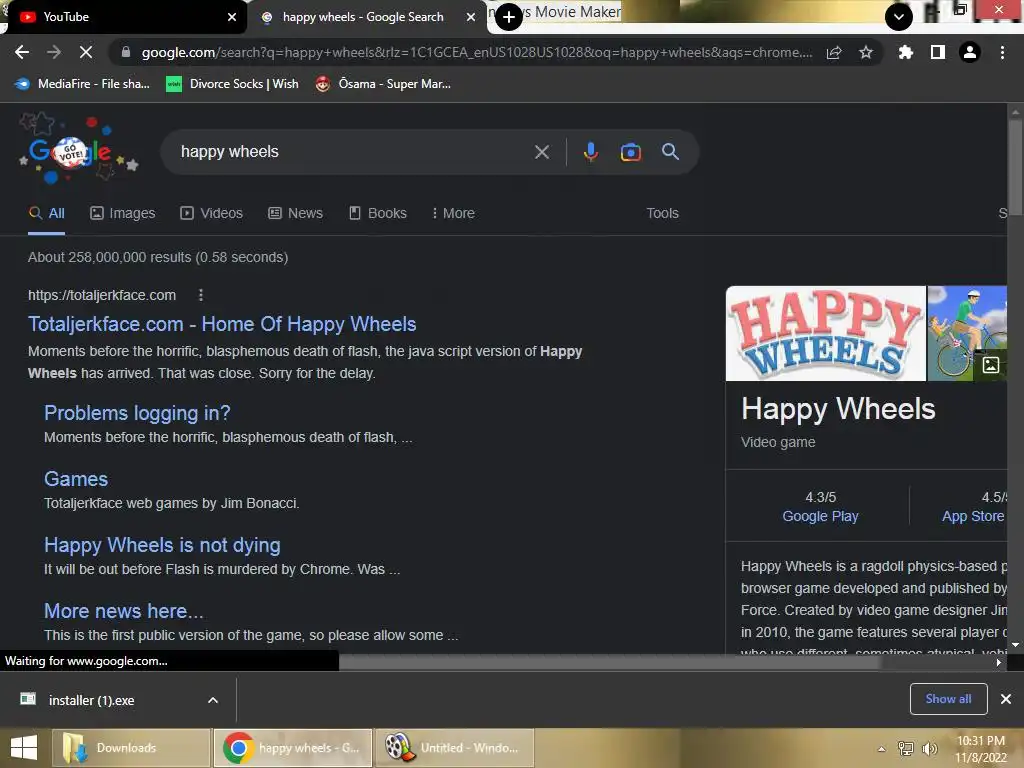The width and height of the screenshot is (1024, 768).
Task: Open tab search chevron in title bar
Action: click(899, 17)
